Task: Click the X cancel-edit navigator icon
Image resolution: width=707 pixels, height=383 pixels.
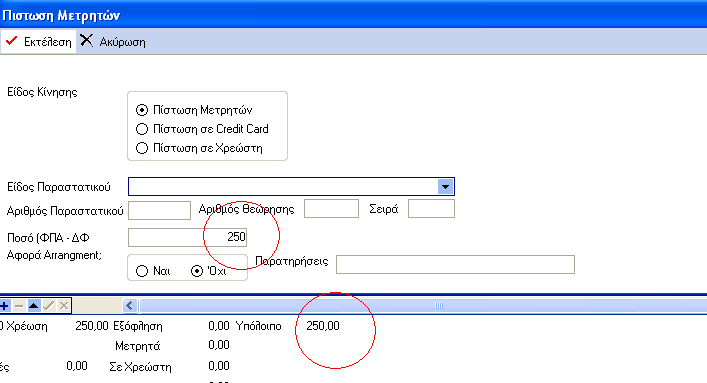Action: point(64,306)
